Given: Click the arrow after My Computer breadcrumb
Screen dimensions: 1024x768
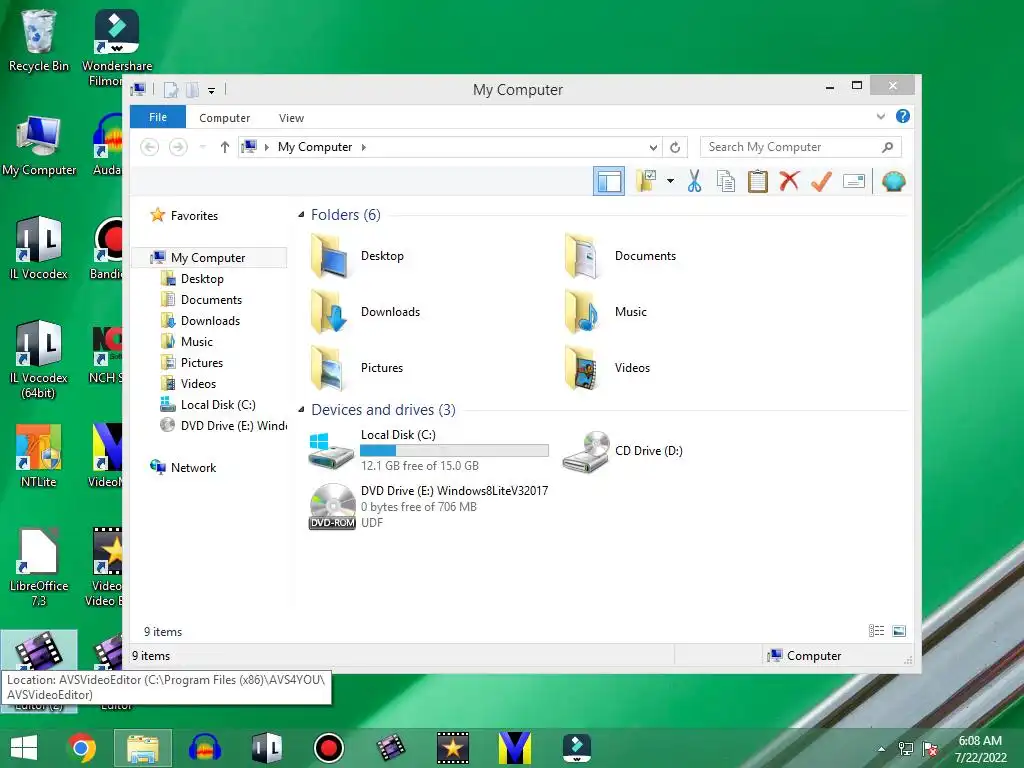Looking at the screenshot, I should tap(364, 147).
